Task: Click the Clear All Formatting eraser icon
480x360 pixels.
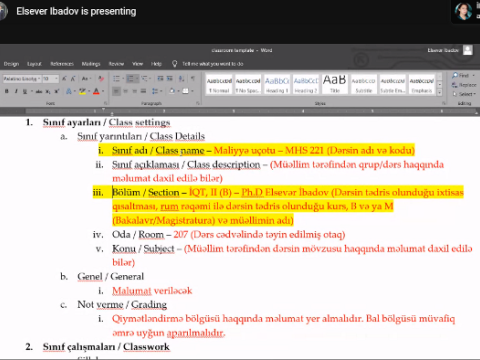Action: (101, 79)
